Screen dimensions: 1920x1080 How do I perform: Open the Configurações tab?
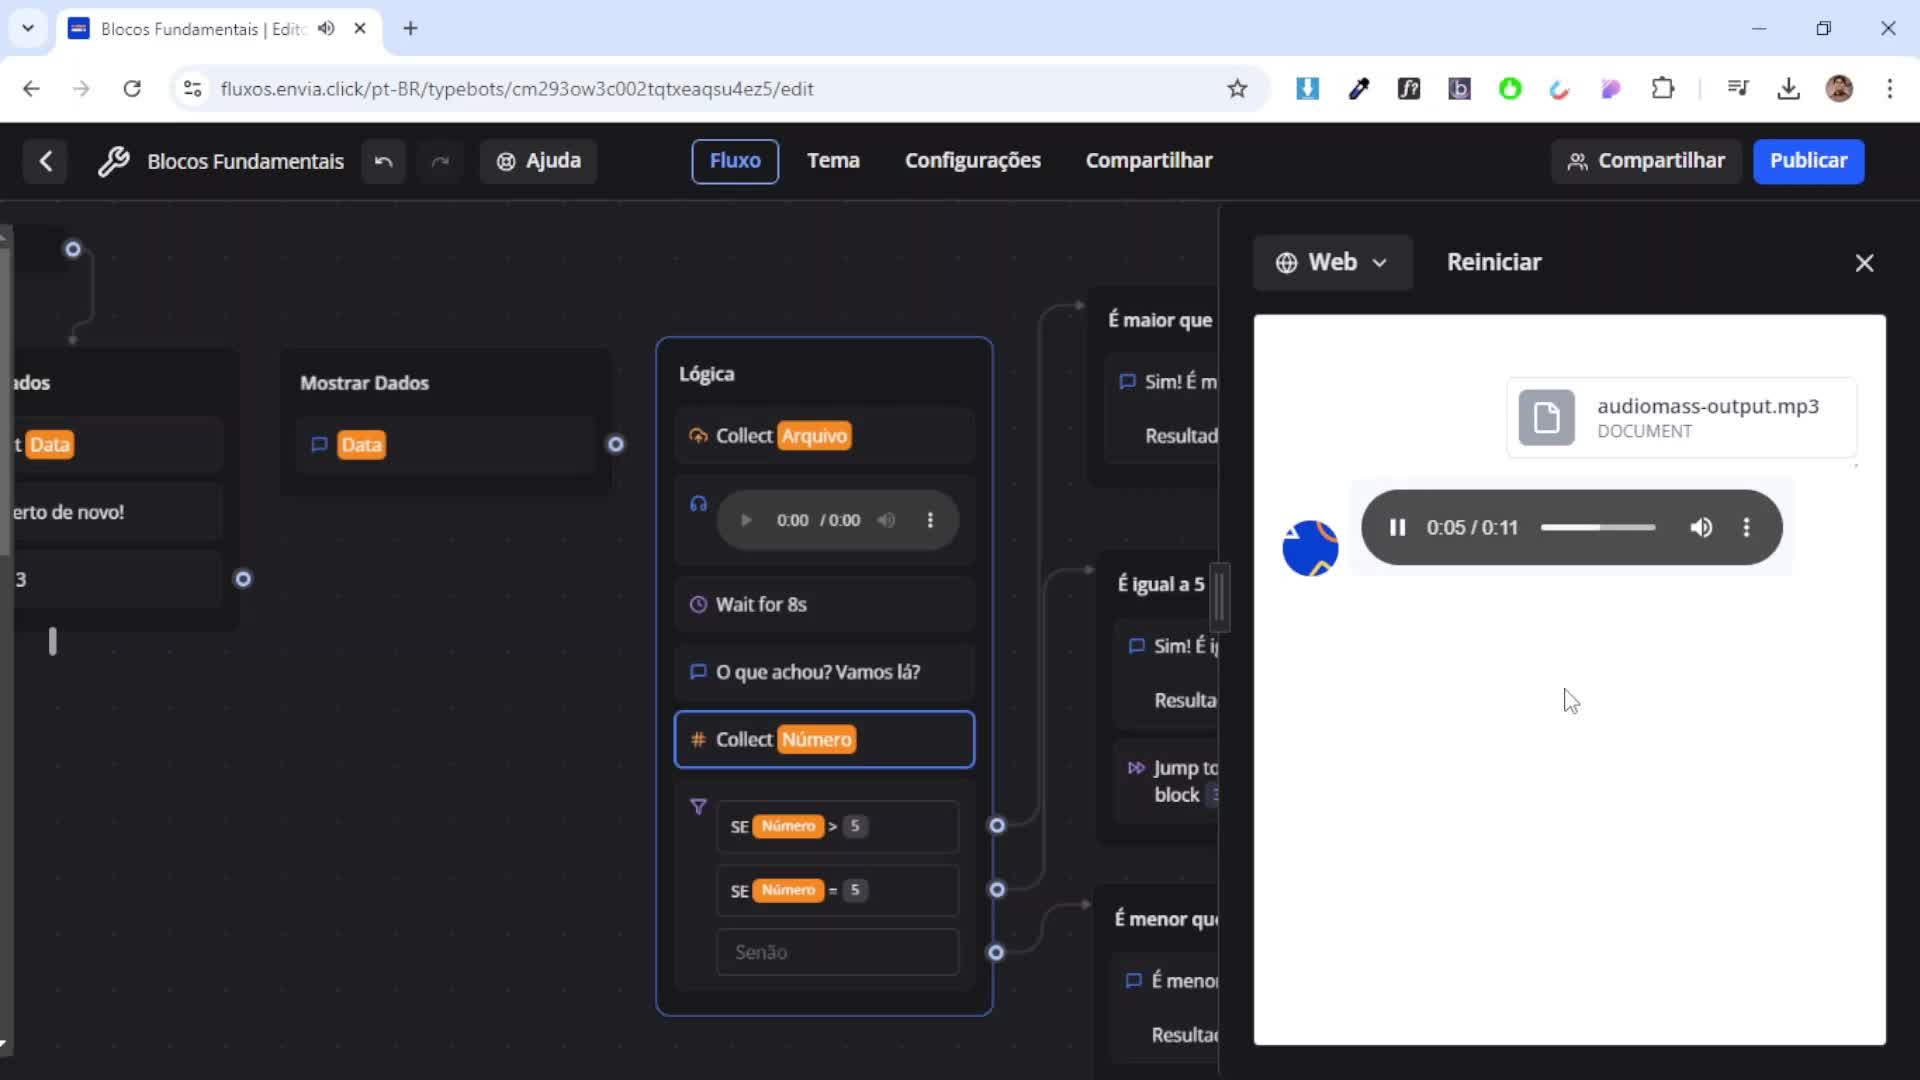[972, 160]
